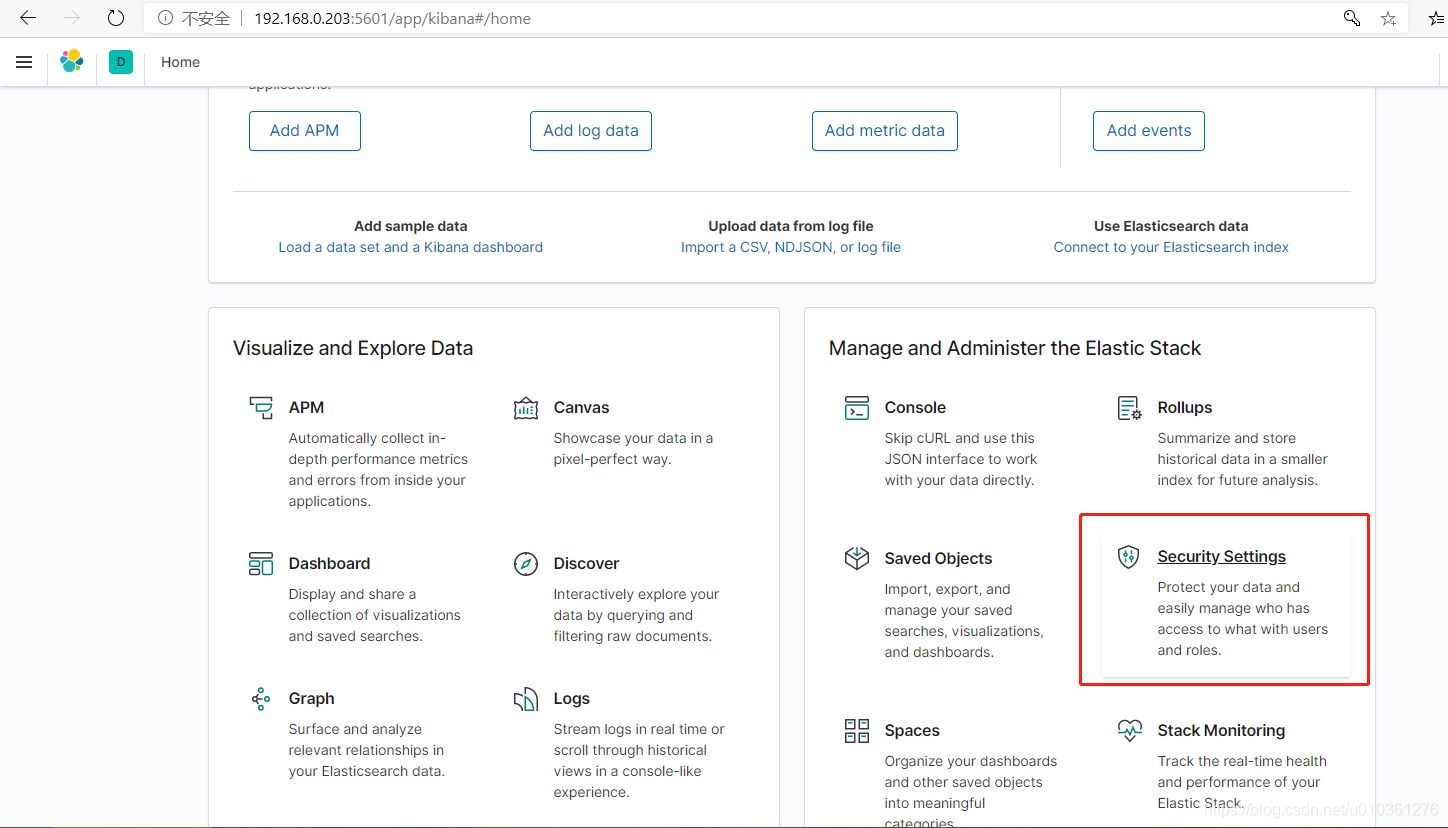Click the APM icon
Viewport: 1448px width, 828px height.
pos(261,408)
